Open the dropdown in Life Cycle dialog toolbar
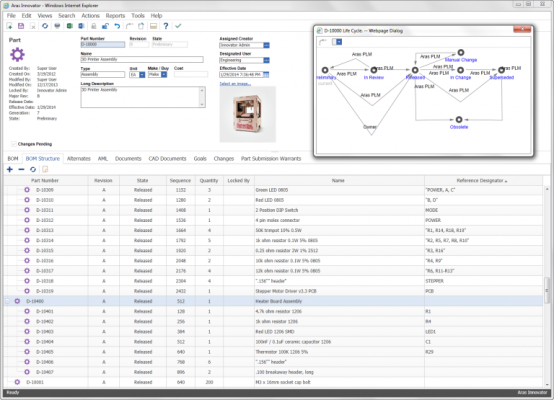The height and width of the screenshot is (400, 554). tap(339, 42)
